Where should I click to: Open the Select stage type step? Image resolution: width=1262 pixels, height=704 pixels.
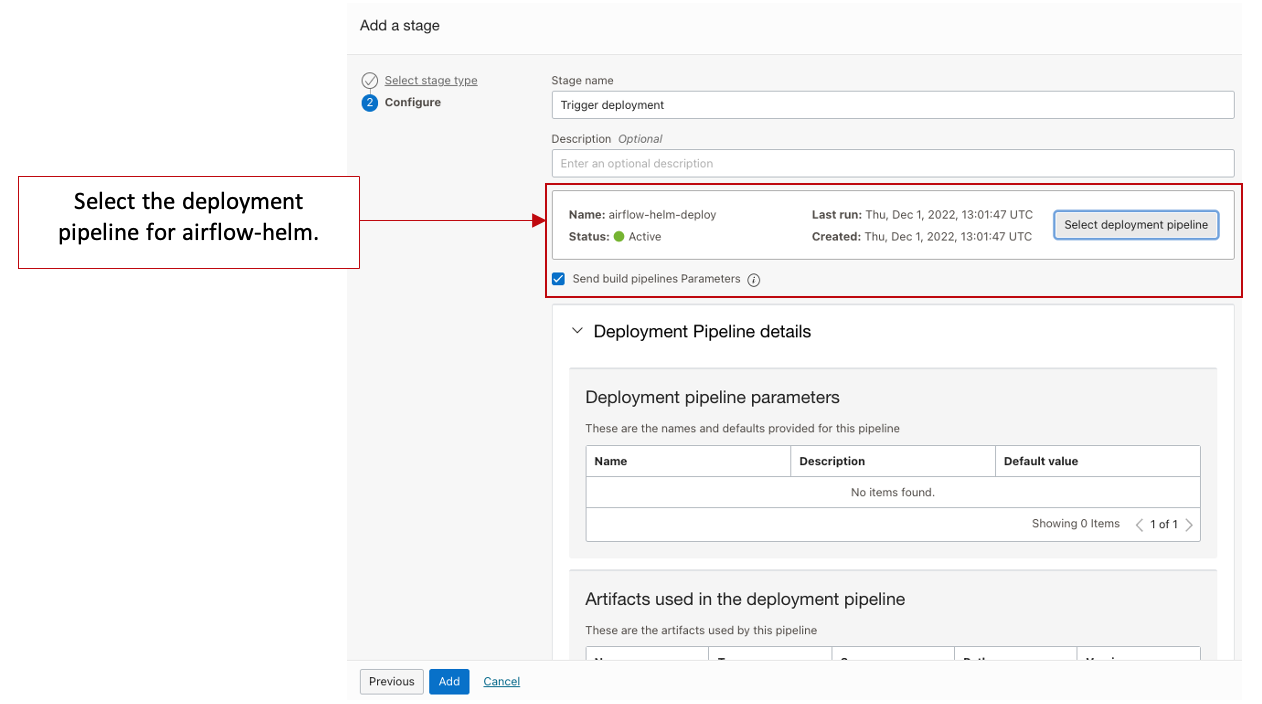click(x=431, y=81)
